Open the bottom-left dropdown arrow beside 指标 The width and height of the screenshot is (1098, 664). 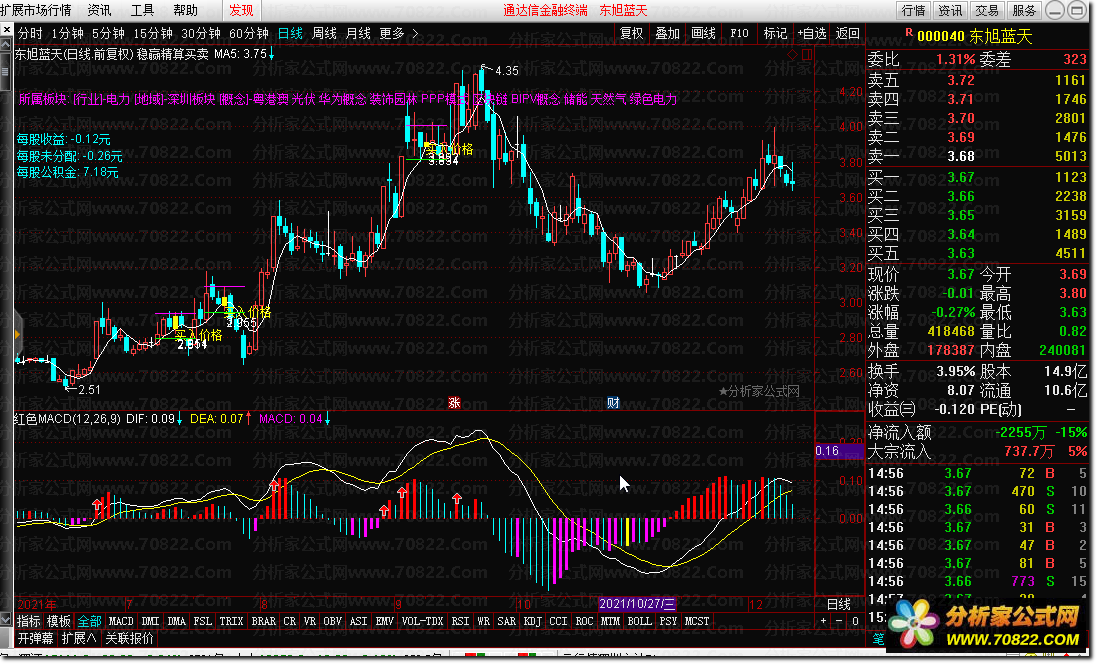click(x=6, y=621)
